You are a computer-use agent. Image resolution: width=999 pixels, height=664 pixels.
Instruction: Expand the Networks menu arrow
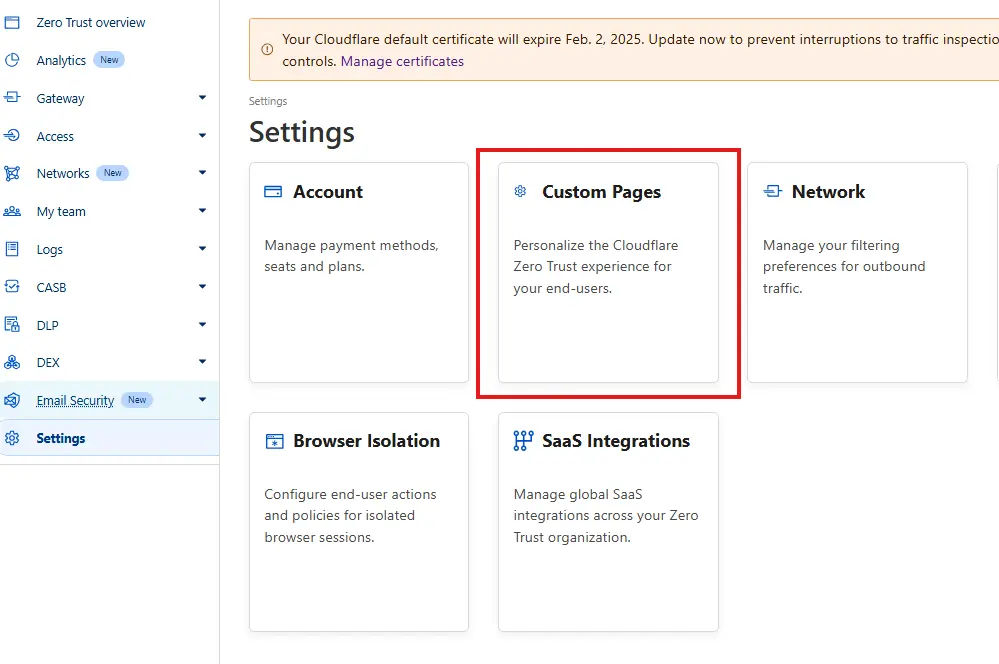[x=202, y=173]
